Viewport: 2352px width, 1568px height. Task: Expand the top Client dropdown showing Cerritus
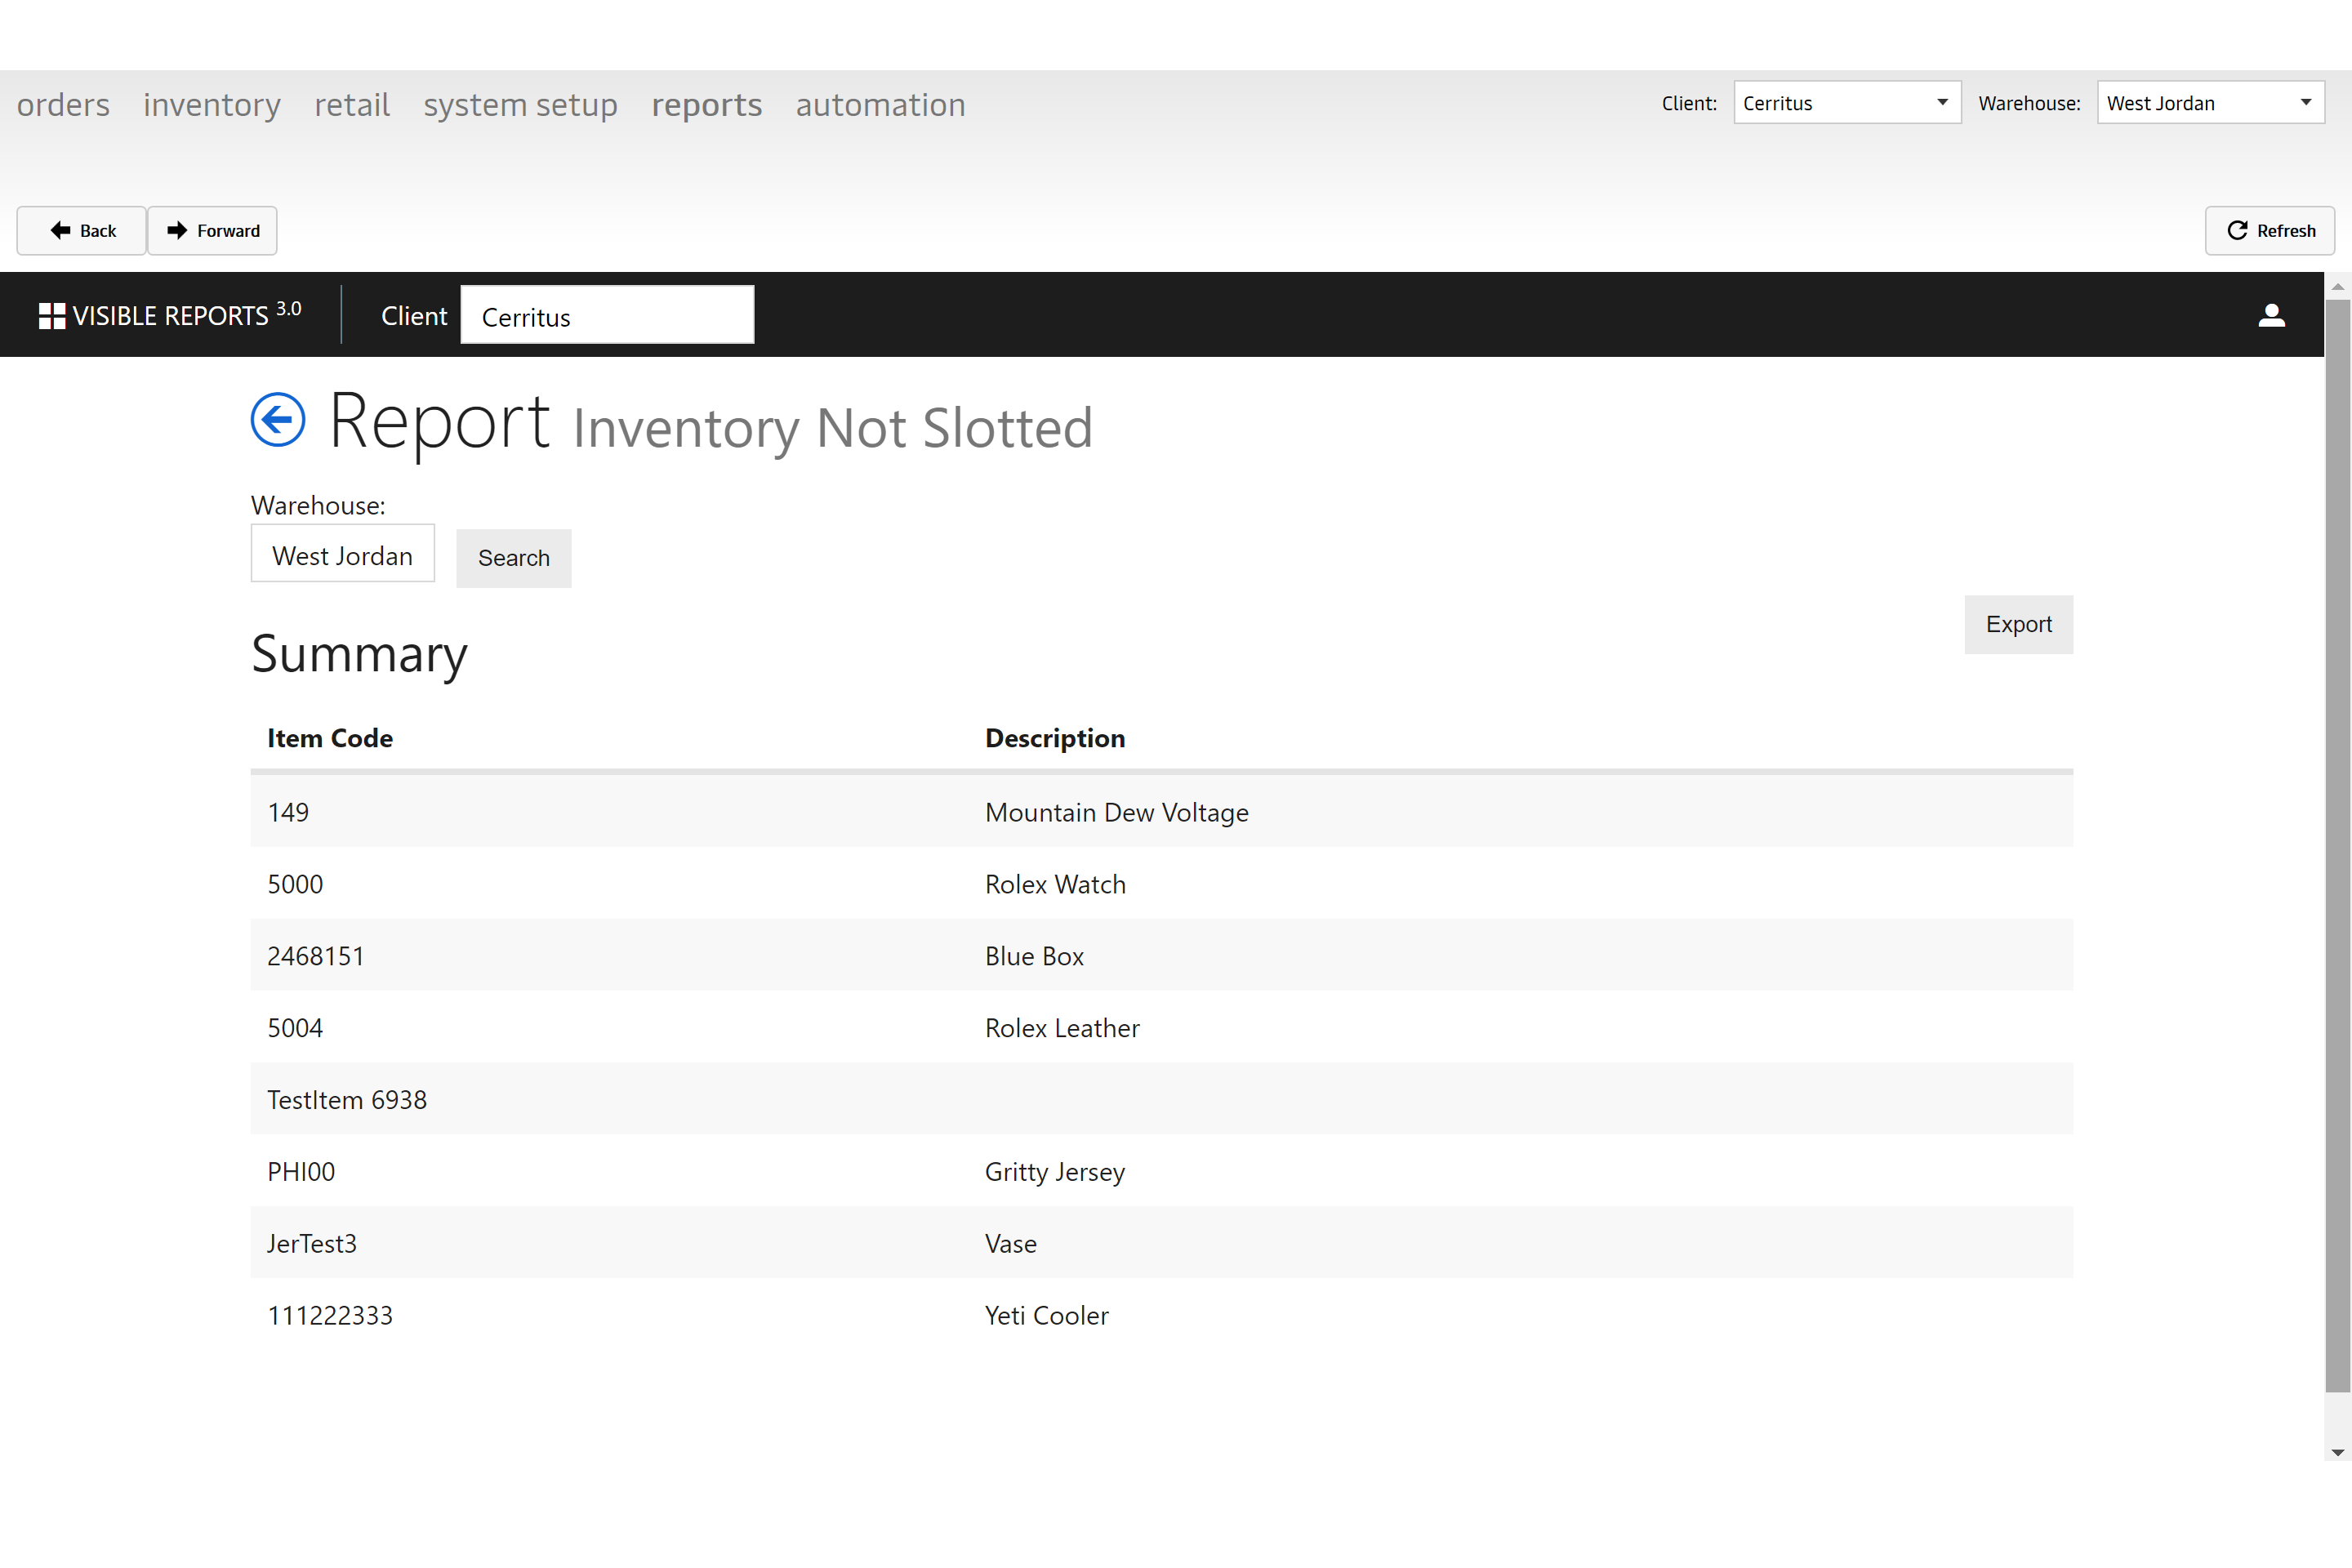[1847, 103]
